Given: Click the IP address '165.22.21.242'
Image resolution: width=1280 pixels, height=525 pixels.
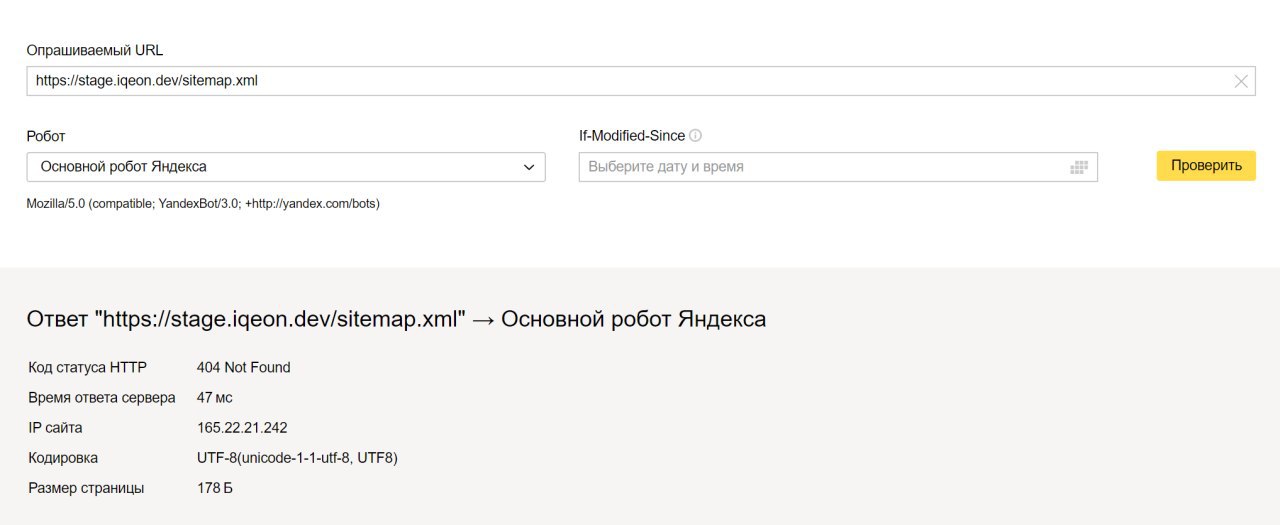Looking at the screenshot, I should click(x=242, y=428).
